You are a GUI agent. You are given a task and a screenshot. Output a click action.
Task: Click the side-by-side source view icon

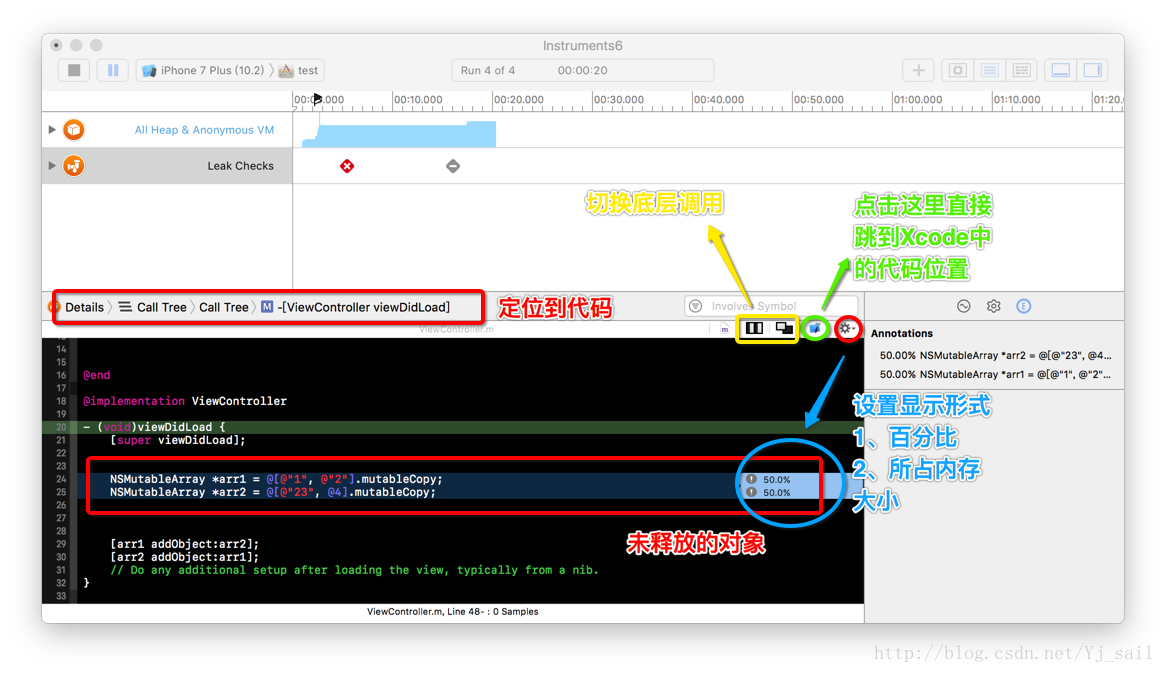755,328
